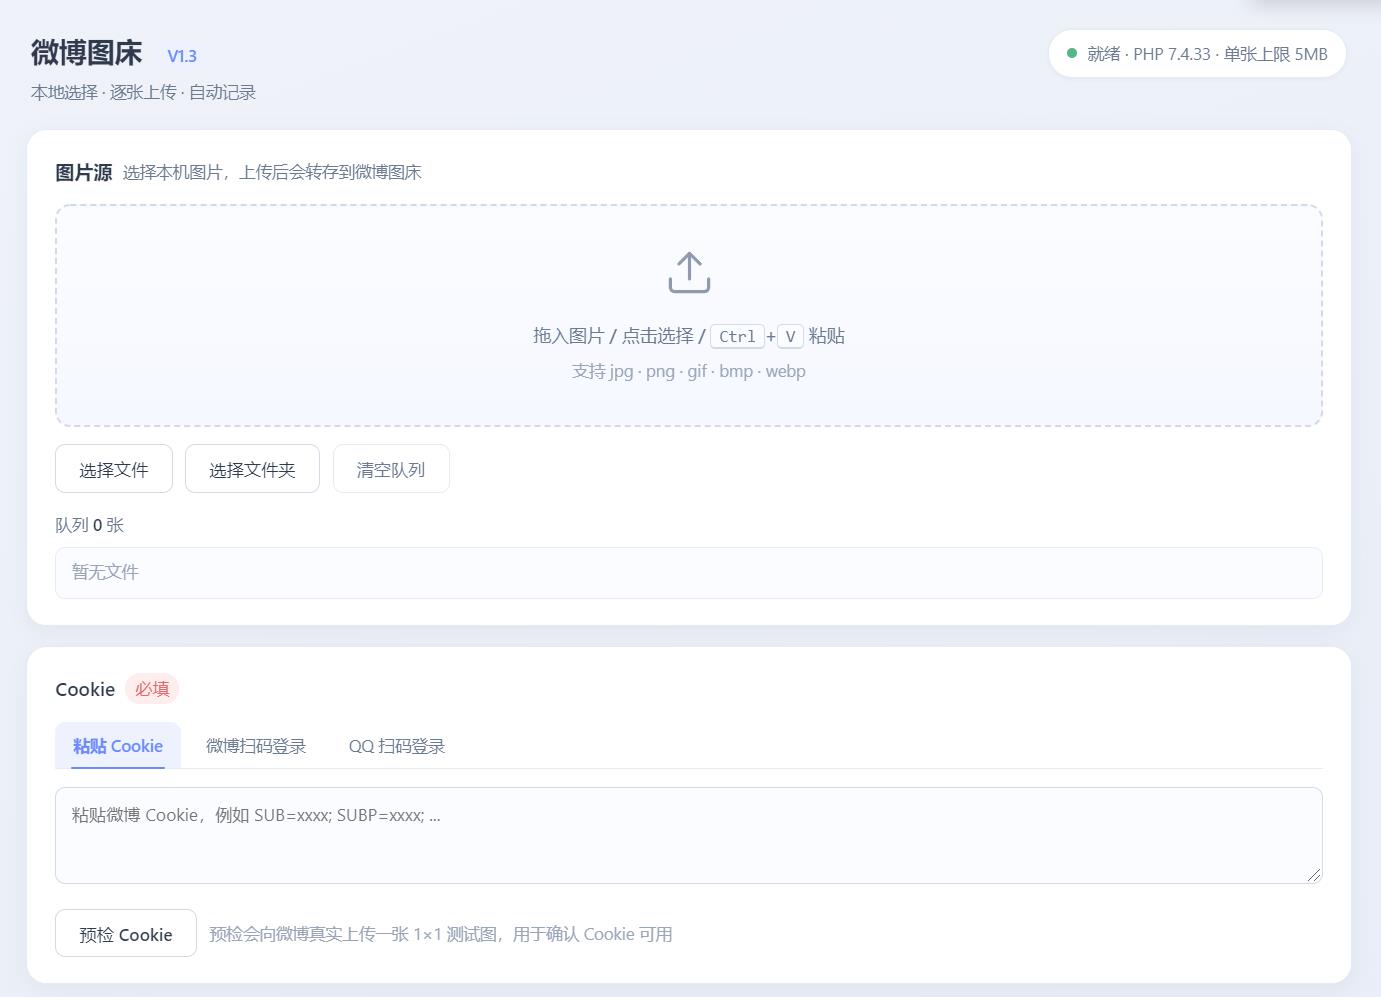Click the 就绪 · PHP 7.4.33 status text

tap(1208, 54)
